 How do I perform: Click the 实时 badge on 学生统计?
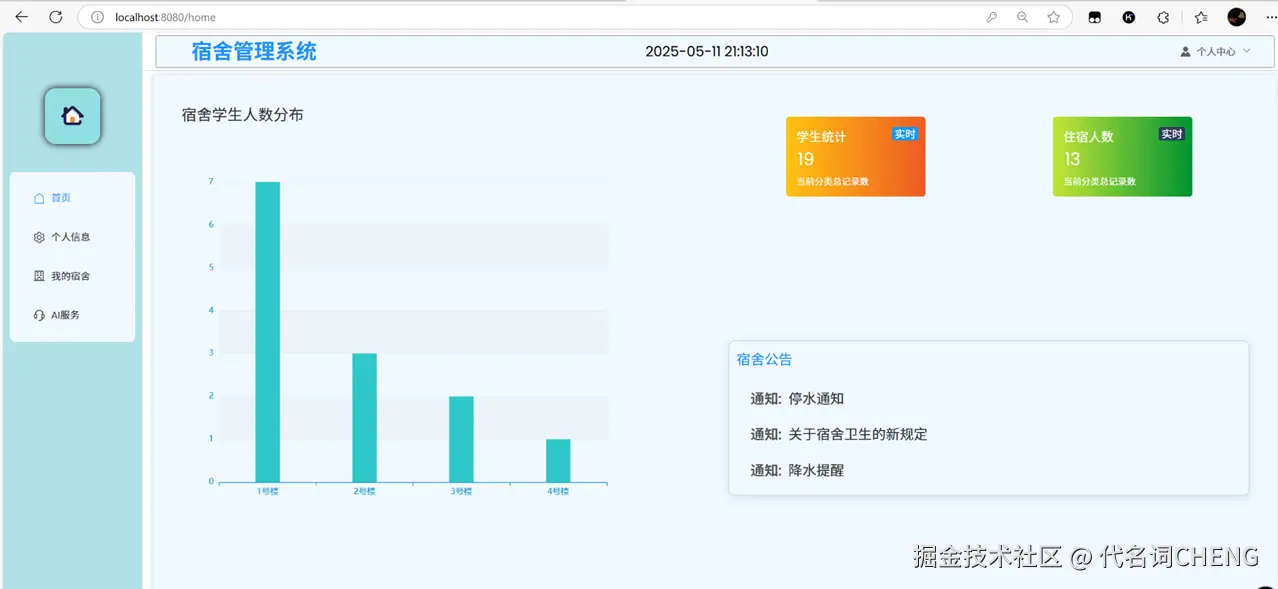[x=904, y=134]
